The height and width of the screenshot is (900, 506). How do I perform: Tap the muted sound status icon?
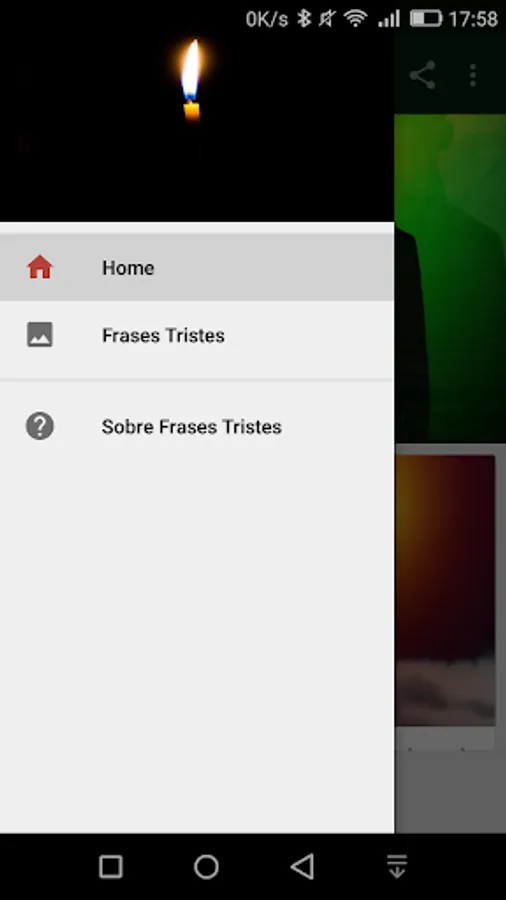tap(327, 19)
